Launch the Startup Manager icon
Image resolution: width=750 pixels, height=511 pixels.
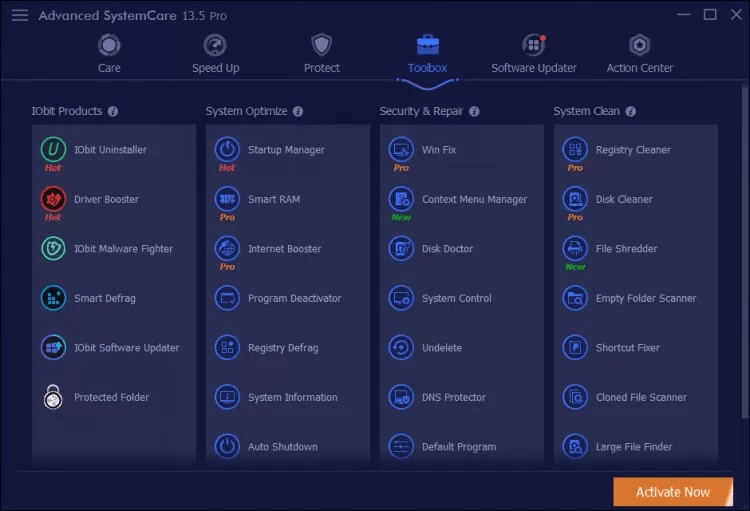(227, 149)
